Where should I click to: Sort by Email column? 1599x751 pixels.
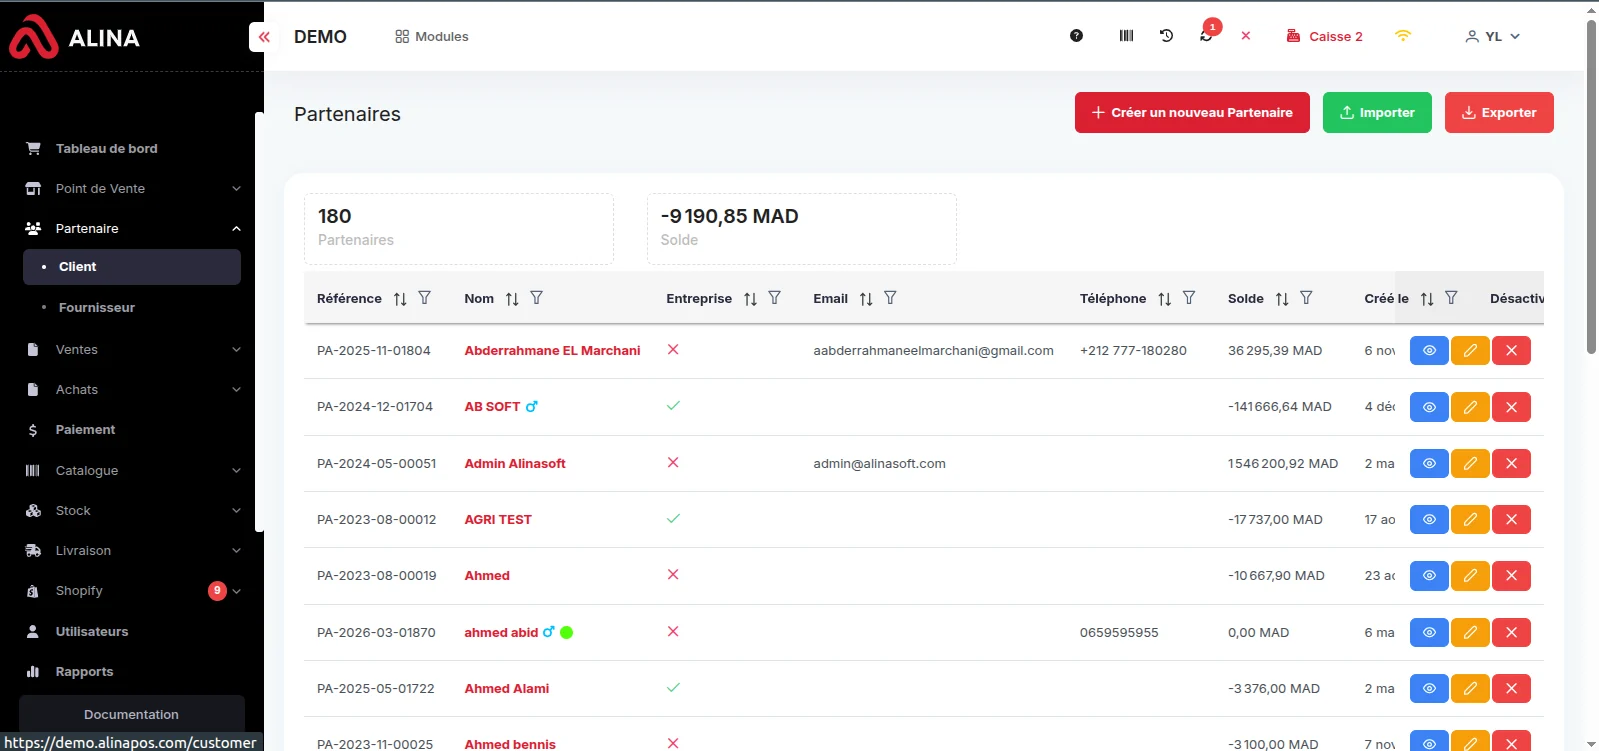[x=866, y=299]
